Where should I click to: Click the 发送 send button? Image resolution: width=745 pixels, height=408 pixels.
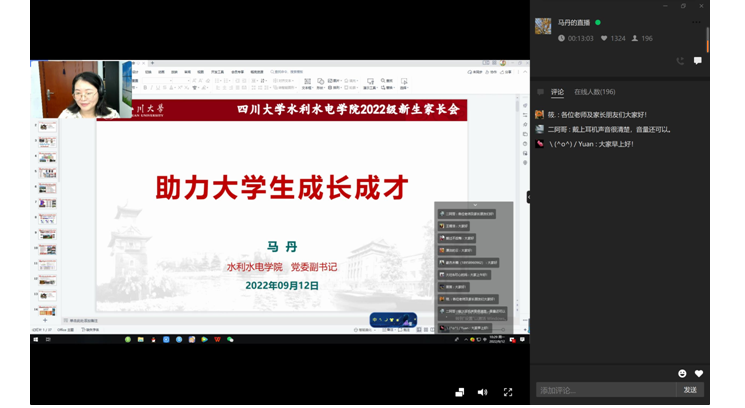coord(690,390)
